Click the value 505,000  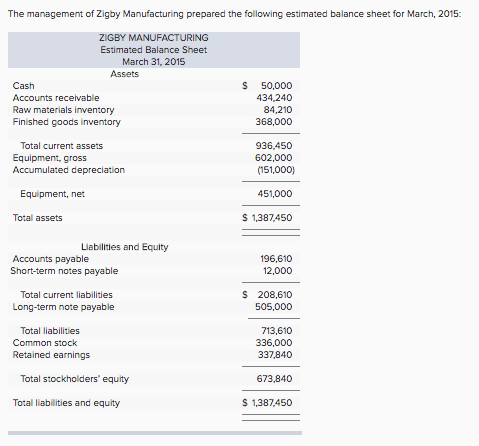[x=274, y=307]
